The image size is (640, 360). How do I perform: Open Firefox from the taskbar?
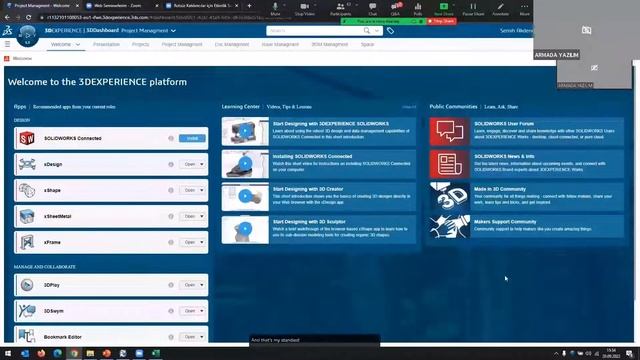41,353
